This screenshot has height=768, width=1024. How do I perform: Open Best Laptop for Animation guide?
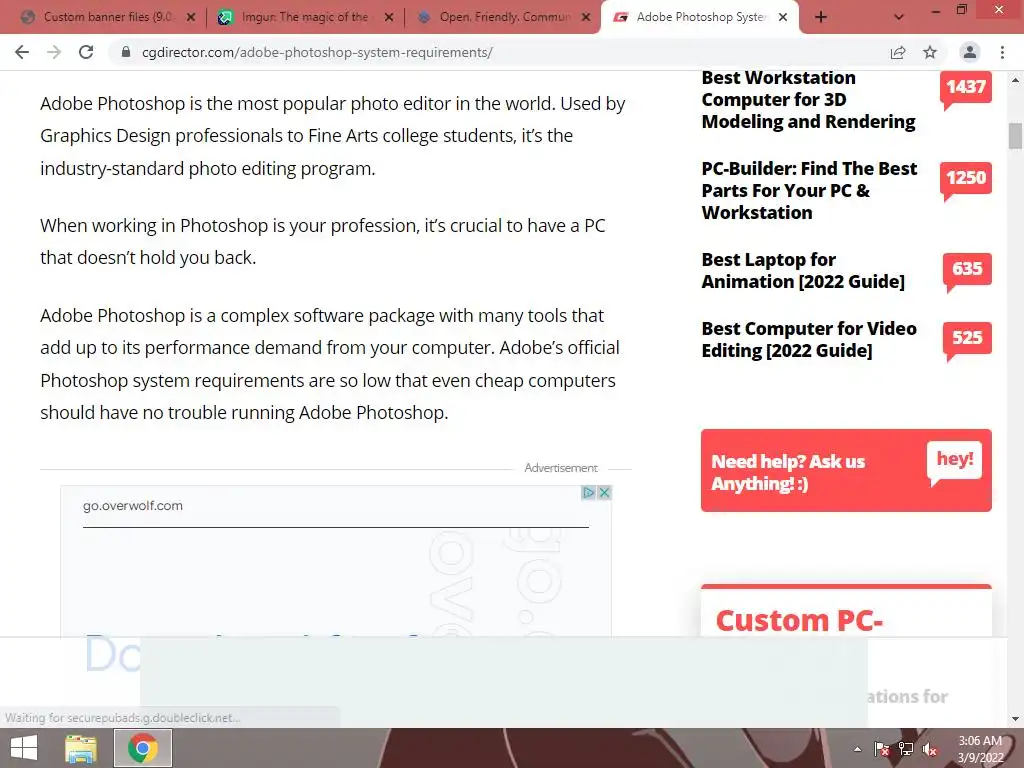tap(803, 270)
